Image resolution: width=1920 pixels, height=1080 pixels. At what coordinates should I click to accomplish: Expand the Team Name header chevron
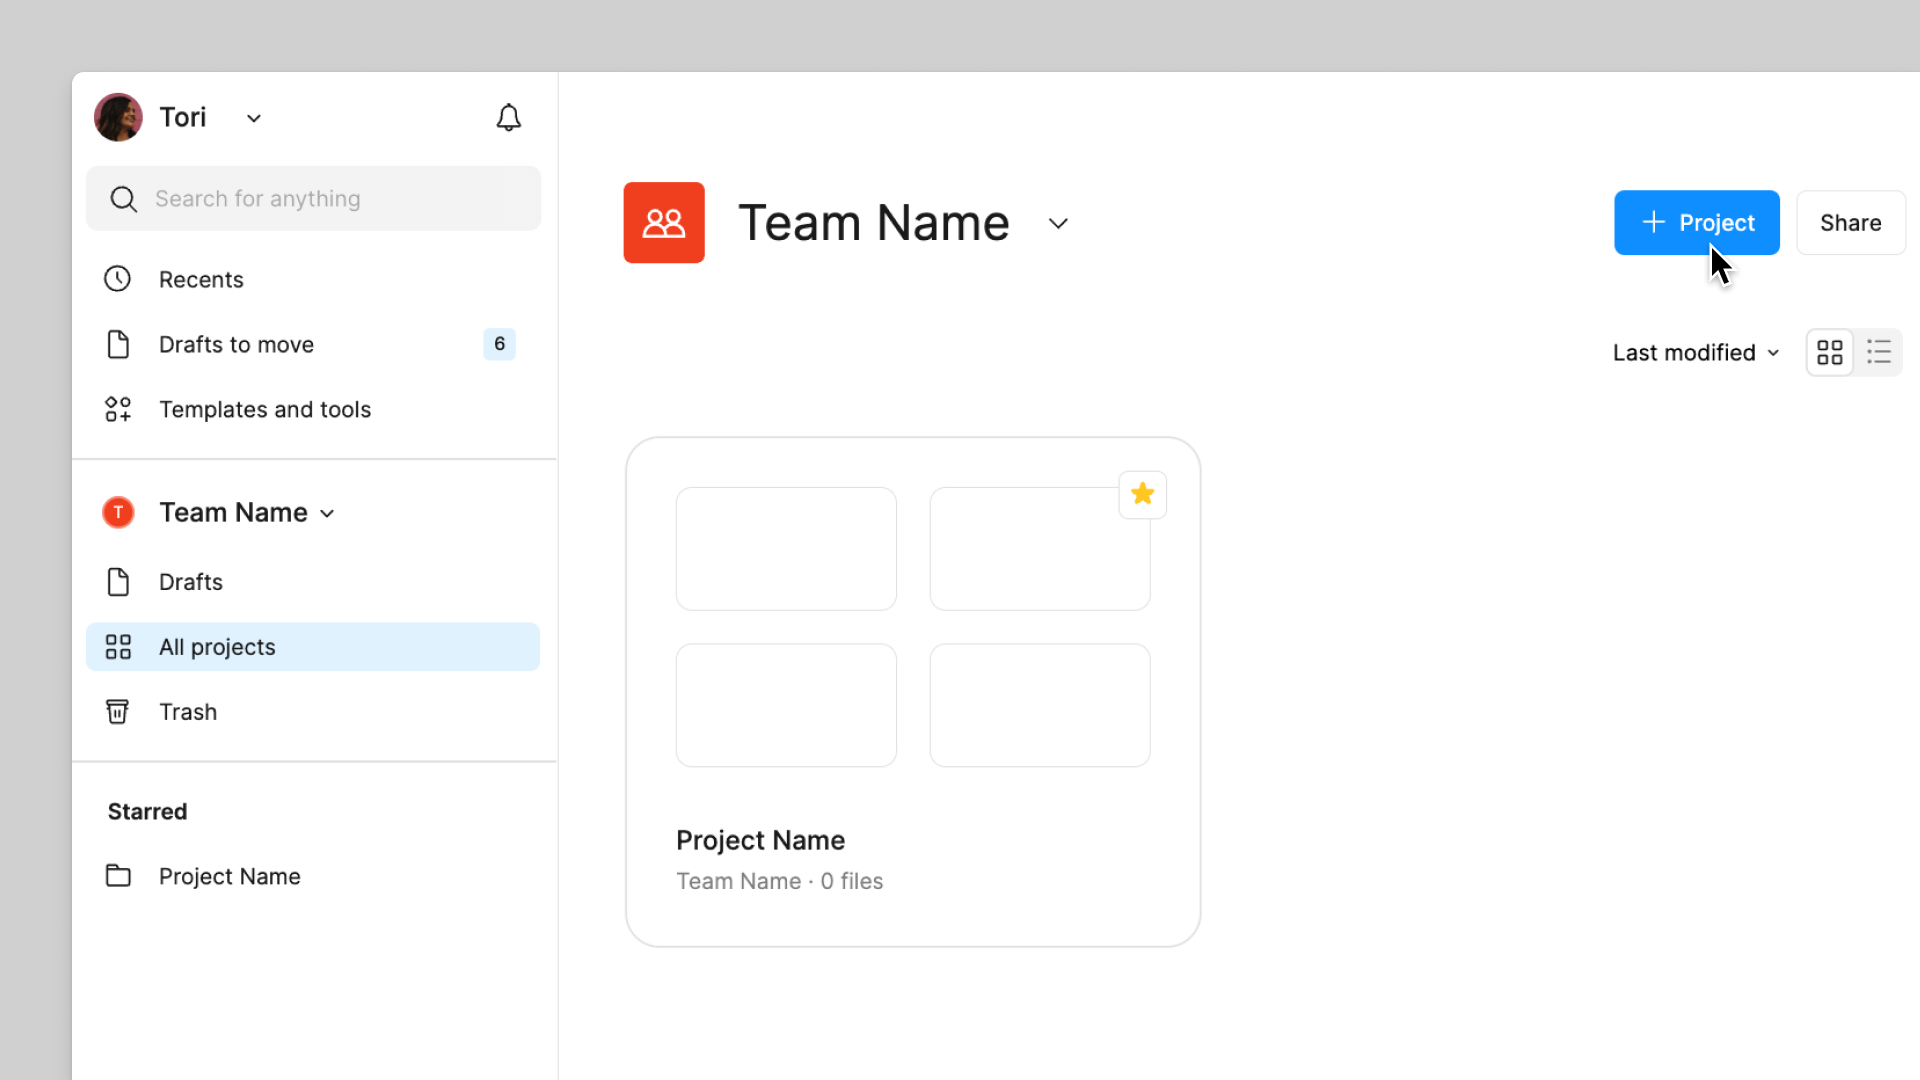pos(1058,223)
